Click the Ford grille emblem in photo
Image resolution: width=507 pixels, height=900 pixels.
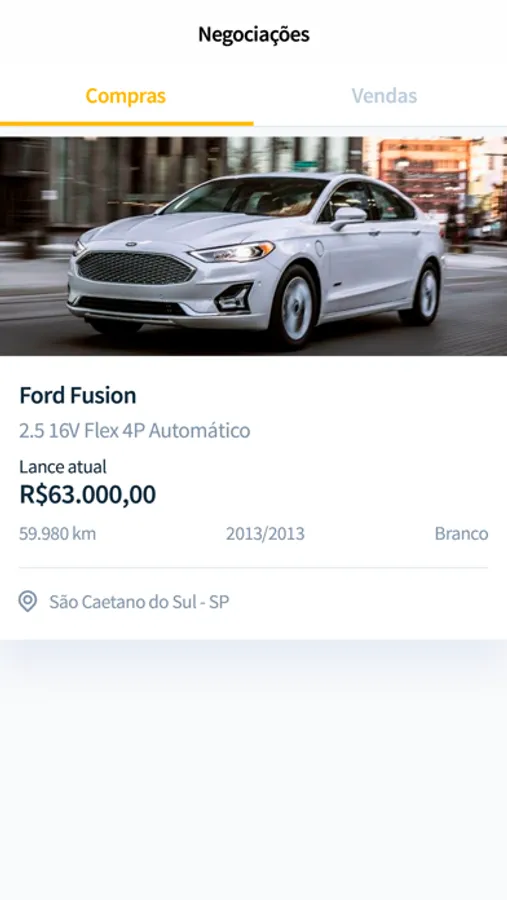(131, 244)
